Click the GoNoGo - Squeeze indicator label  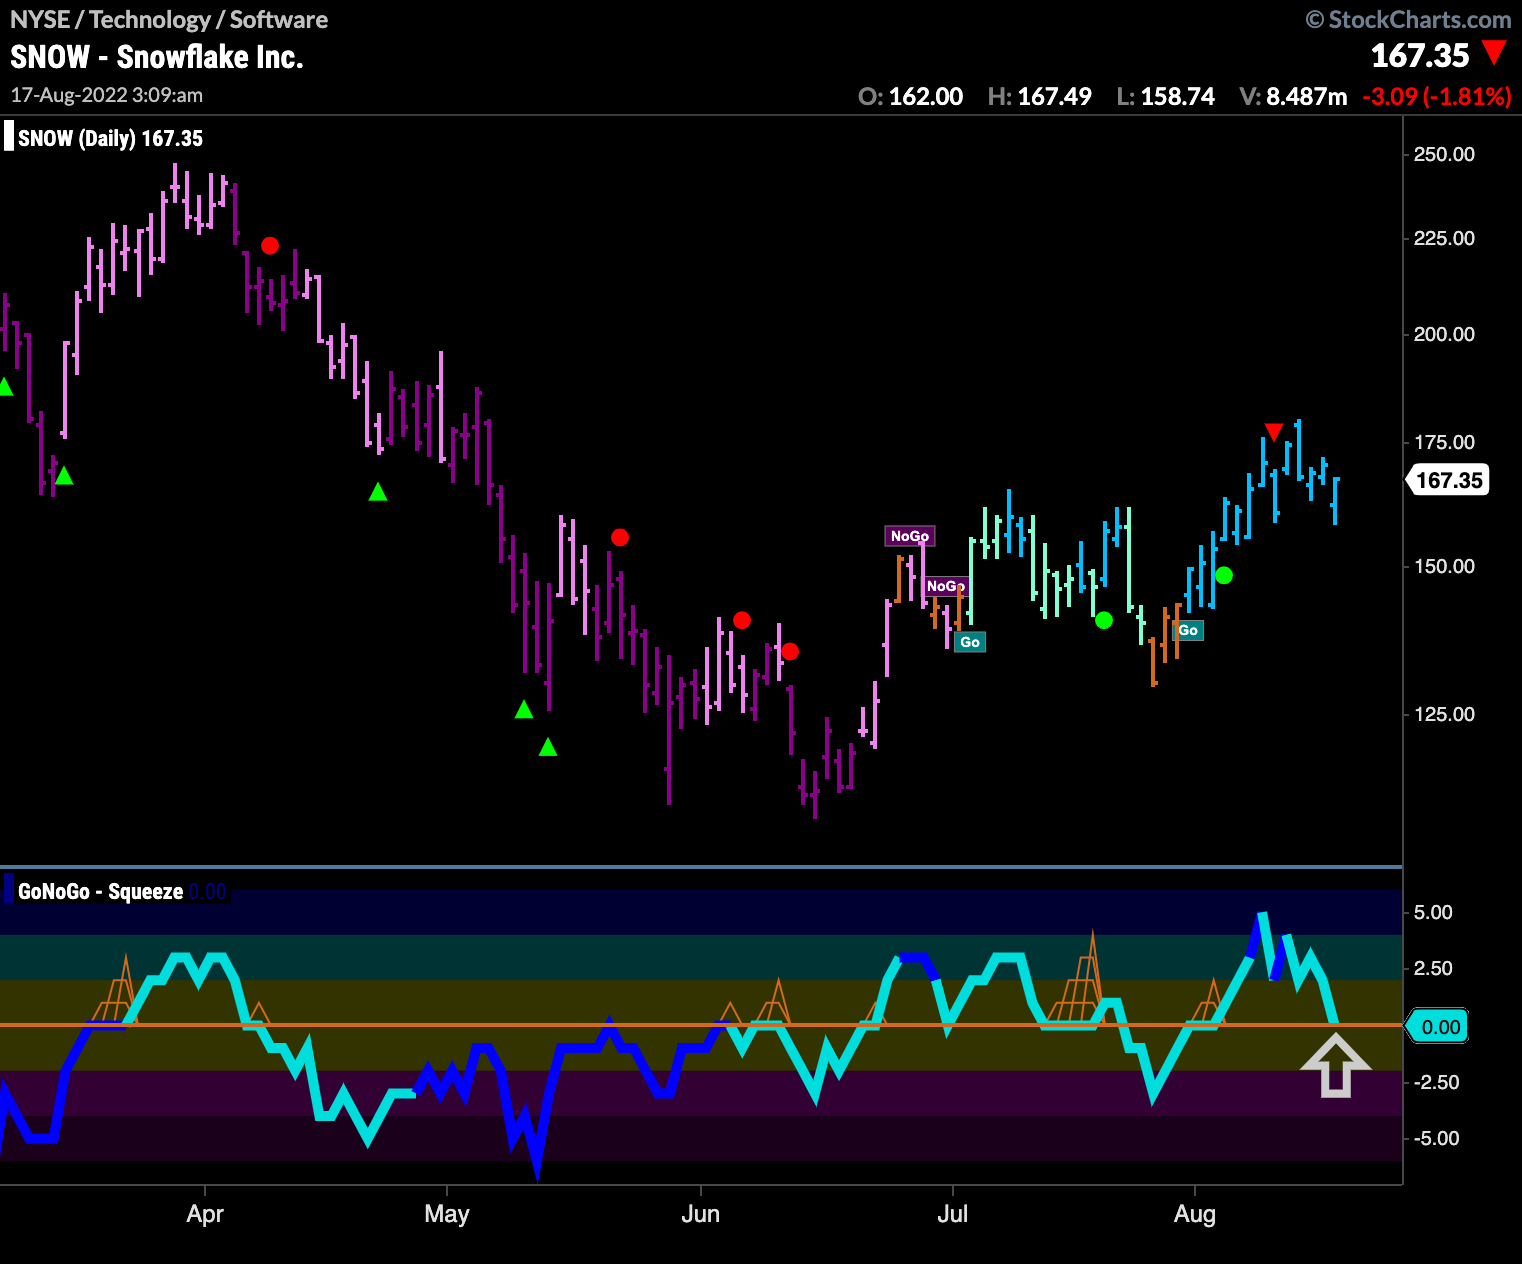click(x=101, y=891)
